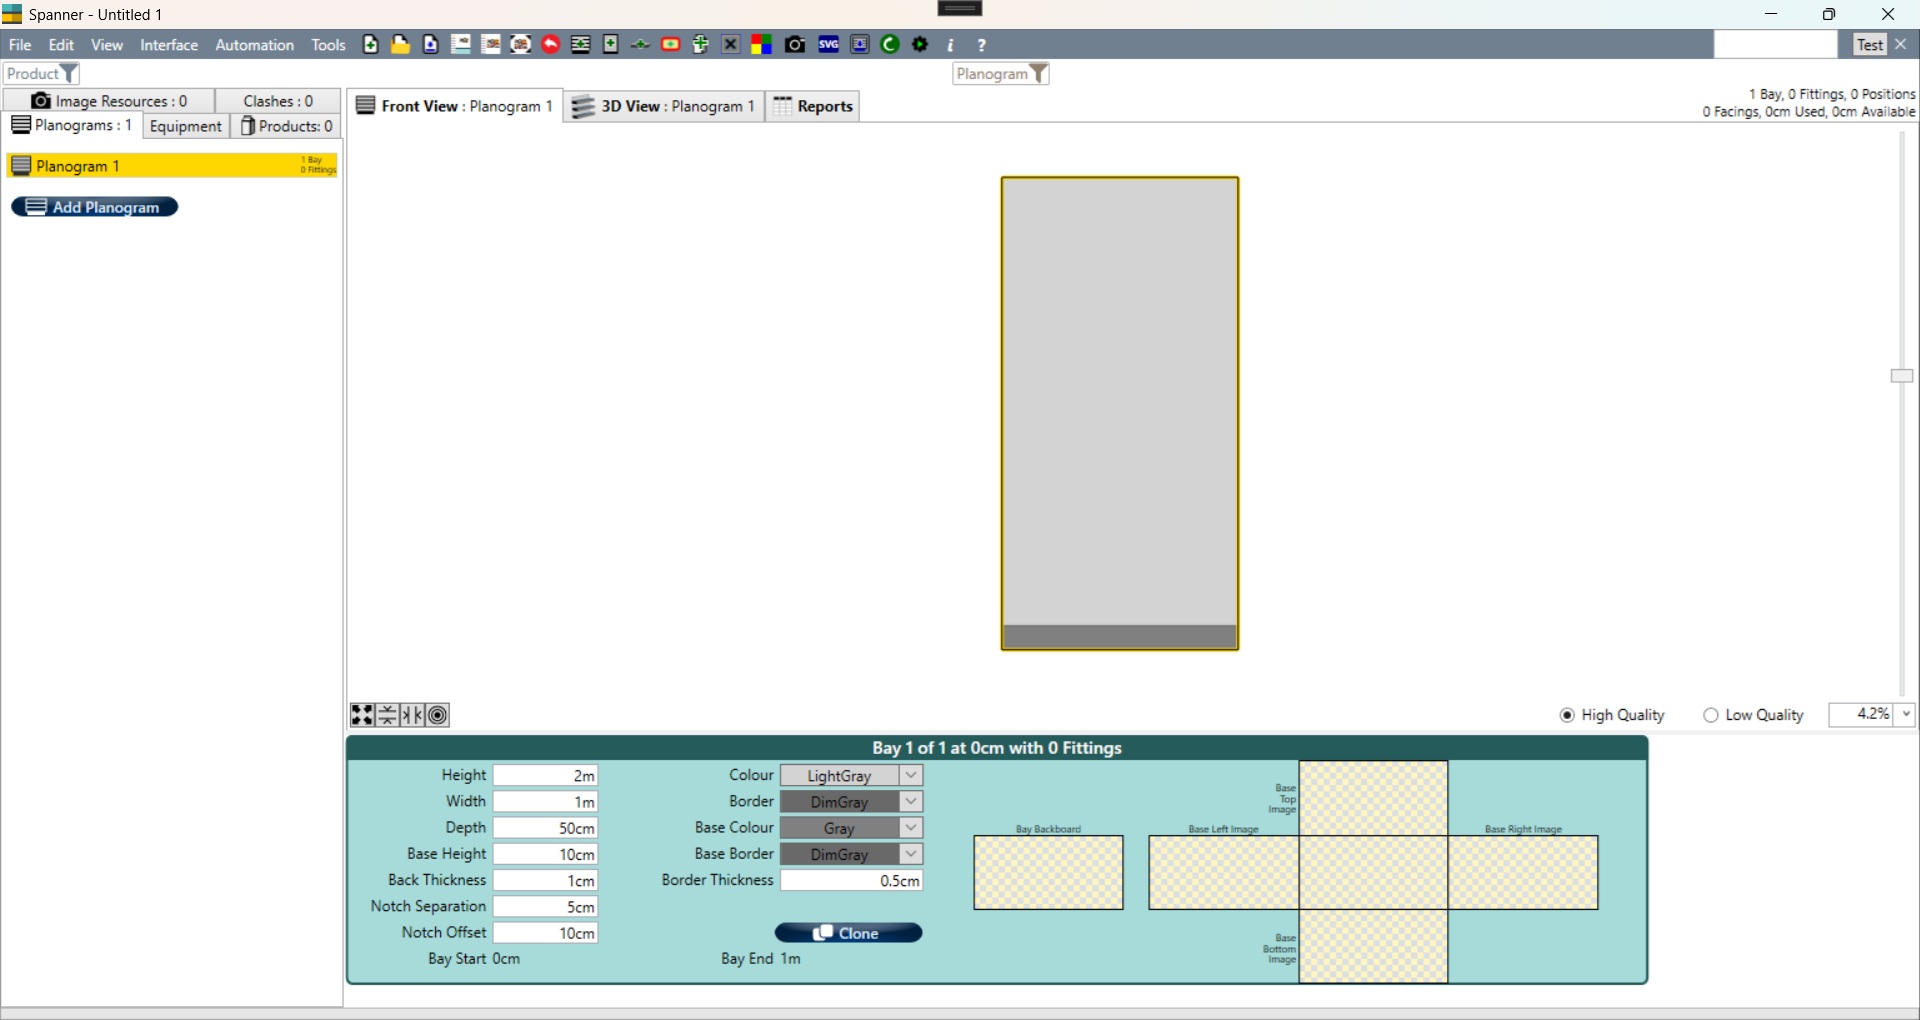Click the Add Planogram button

point(95,207)
